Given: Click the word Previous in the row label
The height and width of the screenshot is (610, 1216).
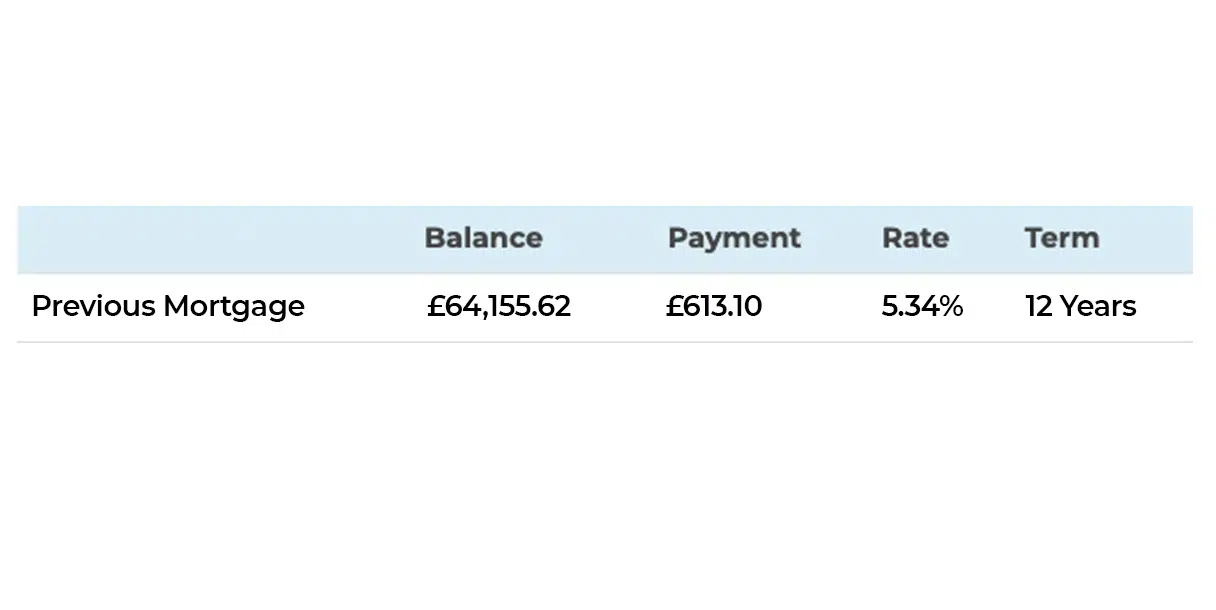Looking at the screenshot, I should point(93,306).
